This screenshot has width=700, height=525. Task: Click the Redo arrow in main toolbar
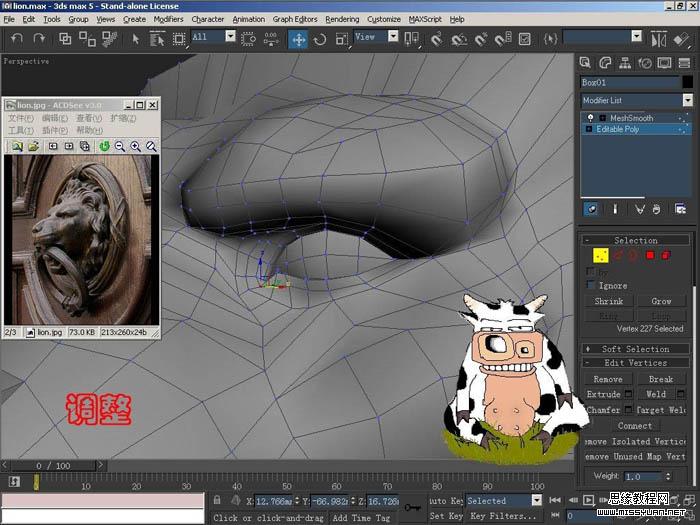pyautogui.click(x=39, y=39)
